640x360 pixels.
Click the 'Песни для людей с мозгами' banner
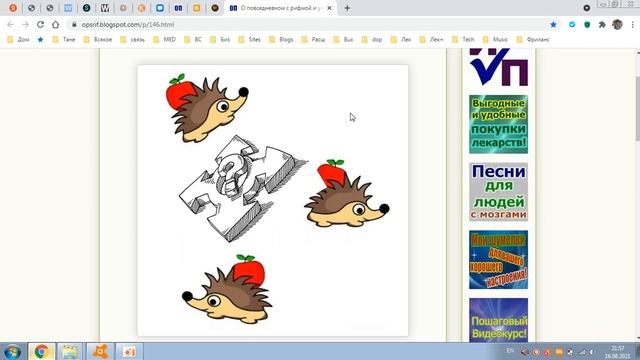click(498, 192)
